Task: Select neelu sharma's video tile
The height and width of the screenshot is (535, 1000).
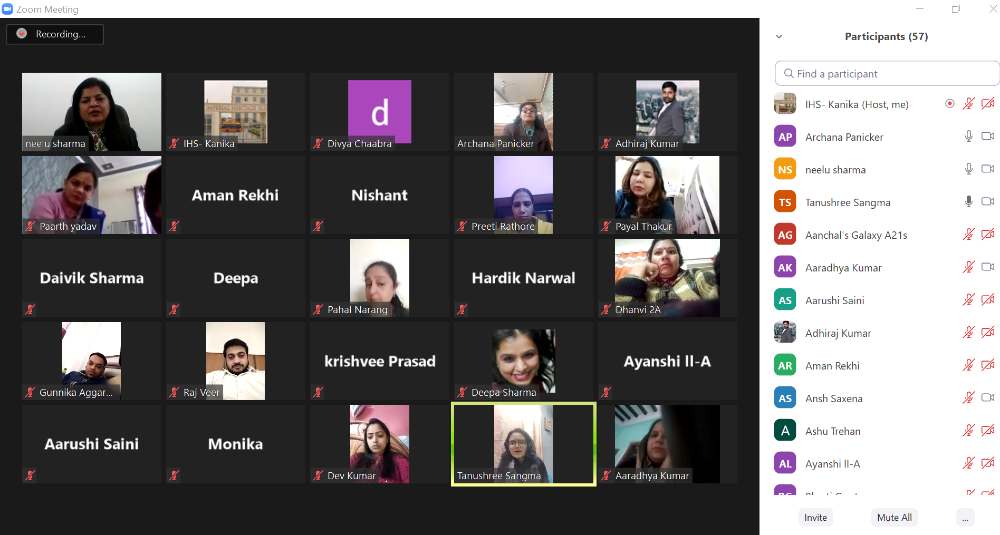Action: click(92, 112)
